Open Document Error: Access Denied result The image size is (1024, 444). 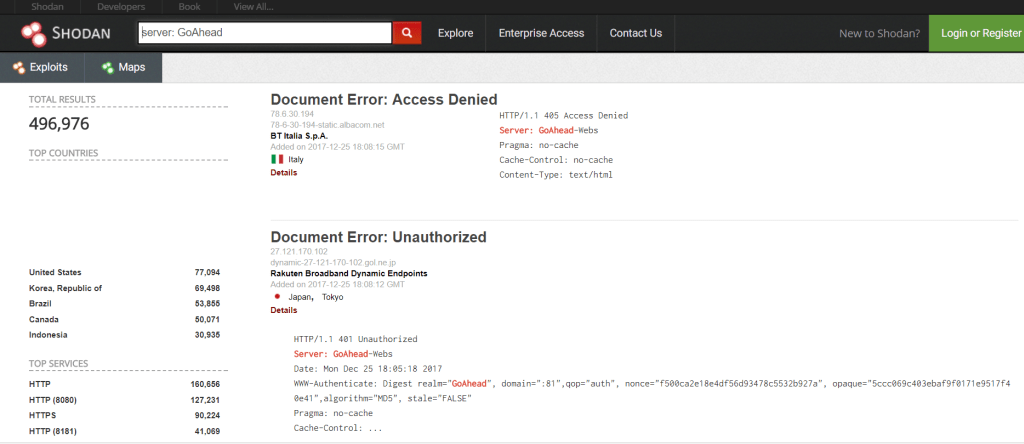[384, 99]
